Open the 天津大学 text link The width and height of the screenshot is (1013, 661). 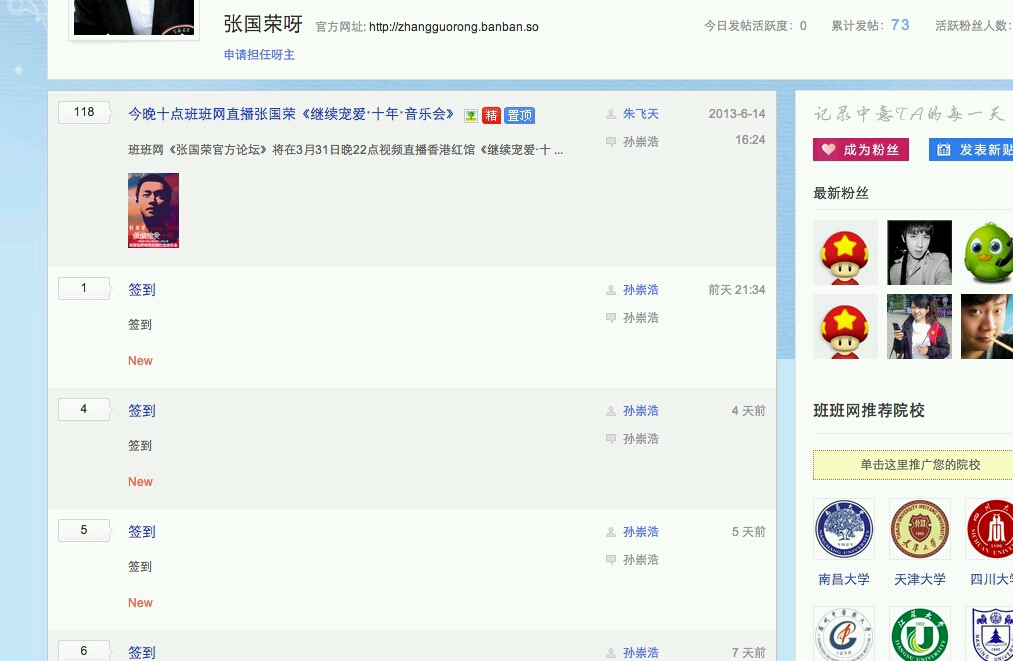pyautogui.click(x=919, y=579)
